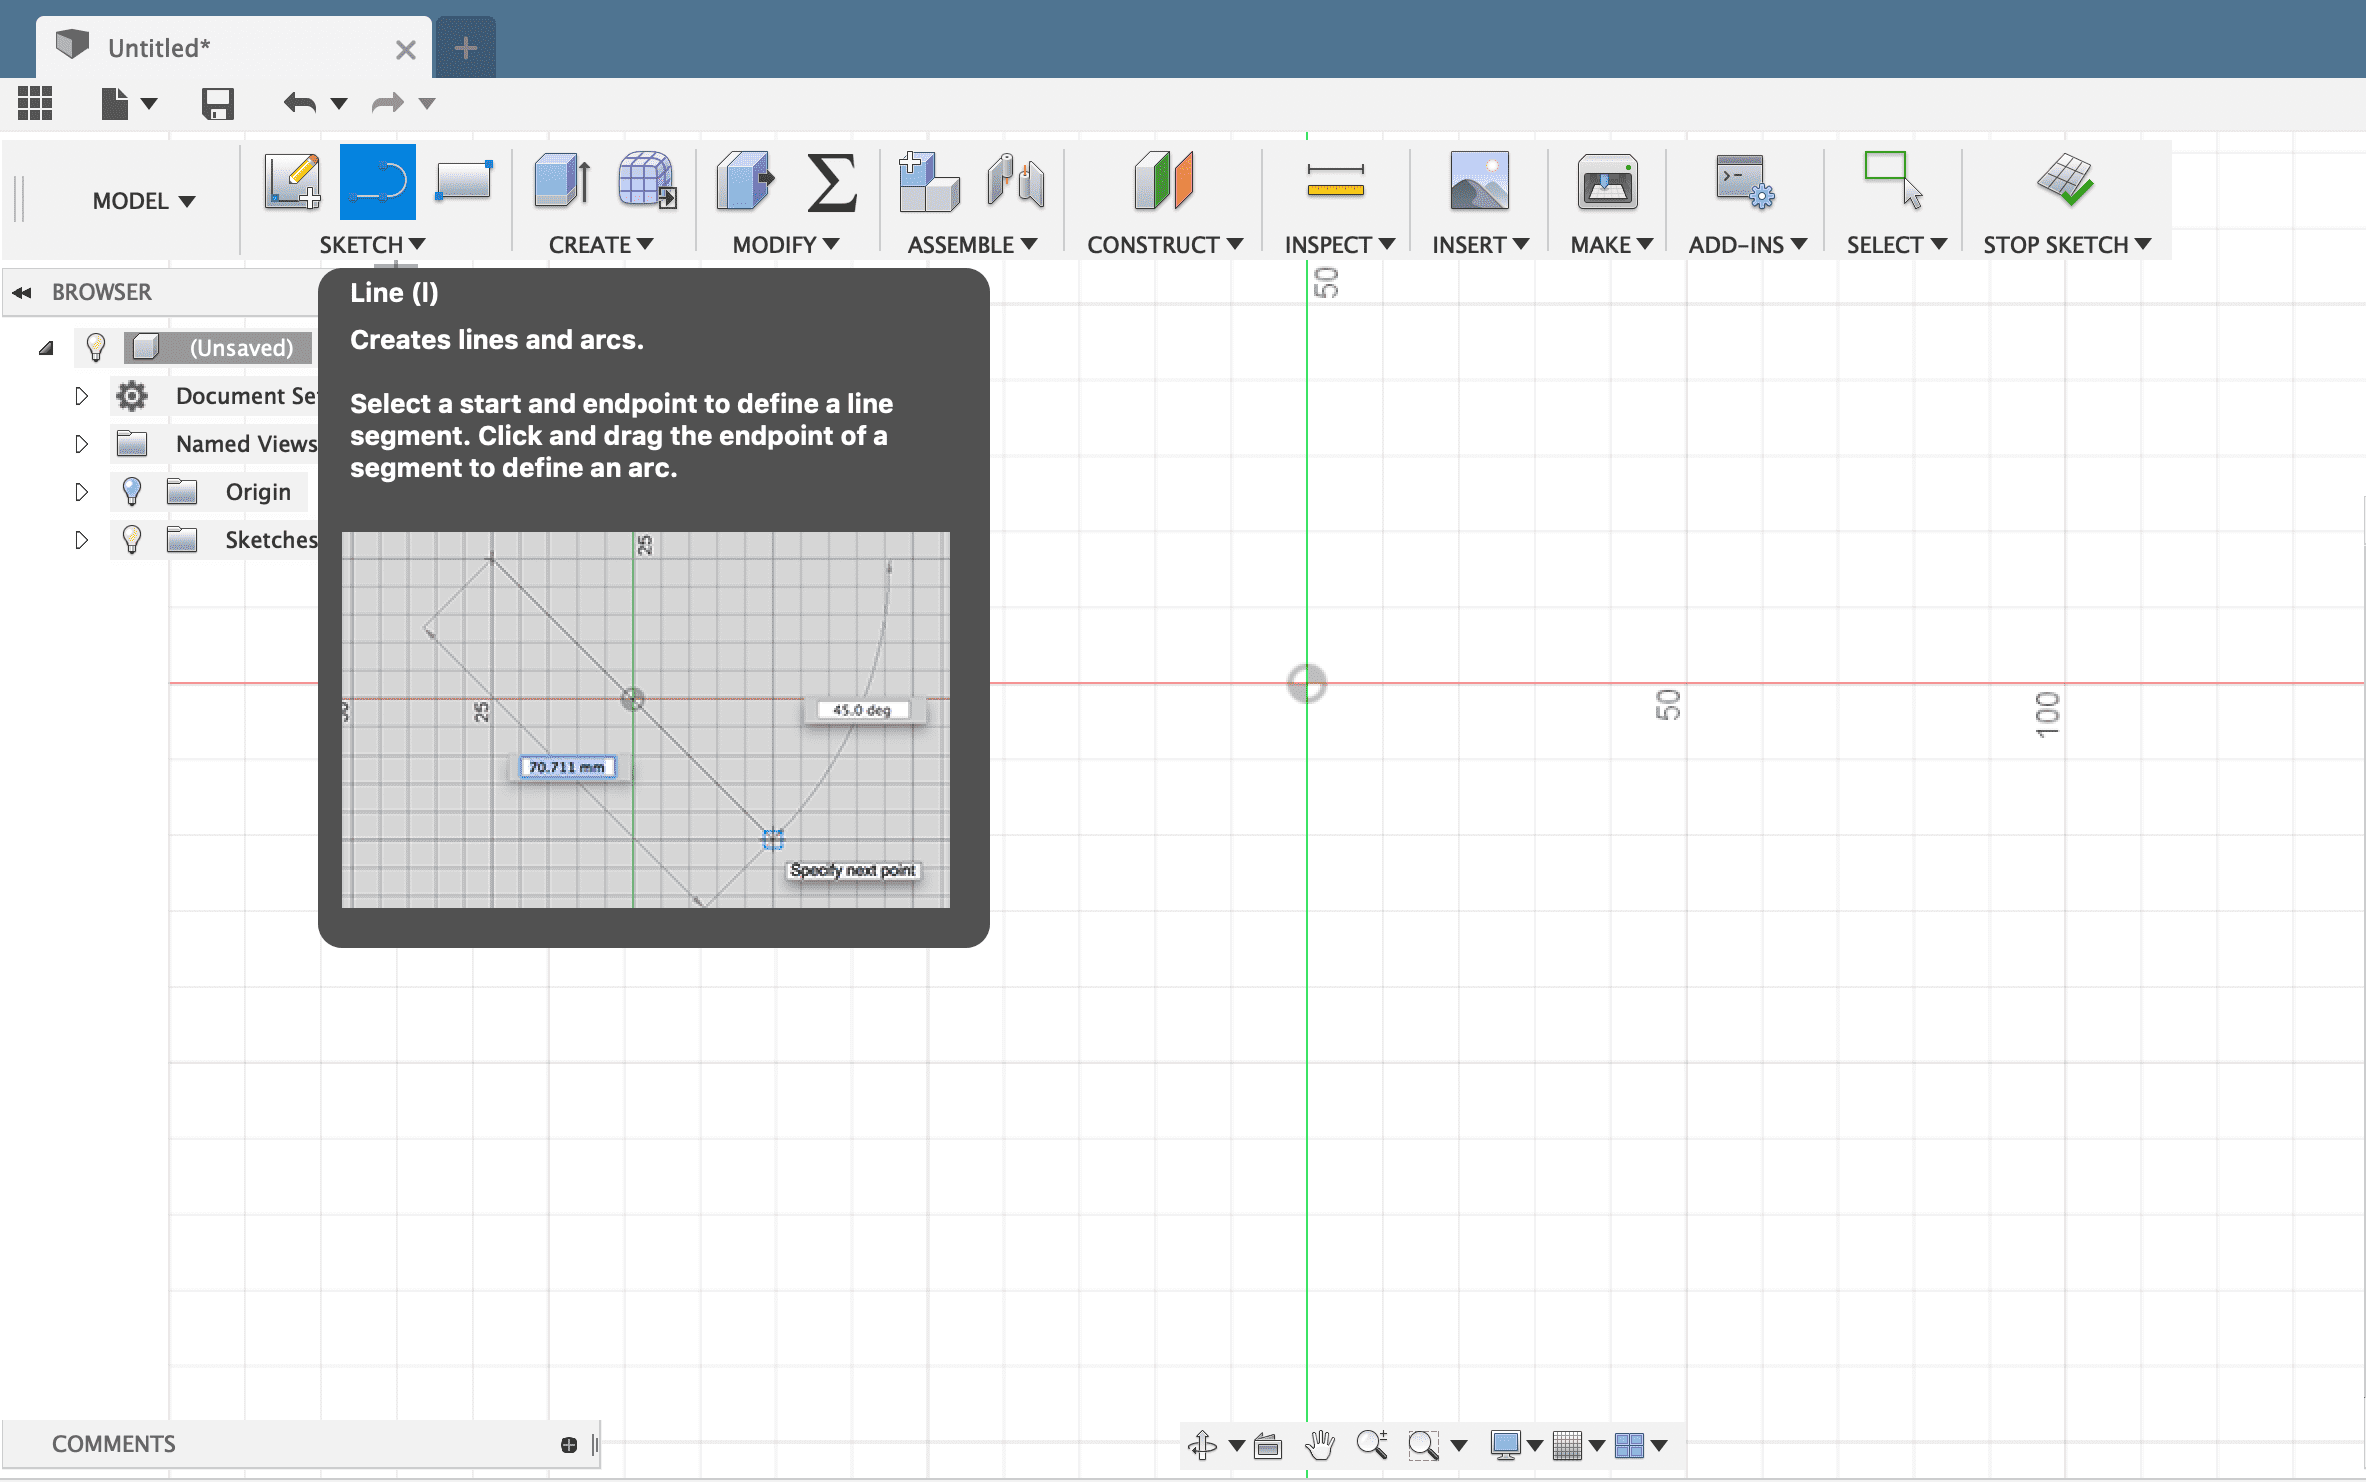Click the Pan hand icon

click(1320, 1445)
